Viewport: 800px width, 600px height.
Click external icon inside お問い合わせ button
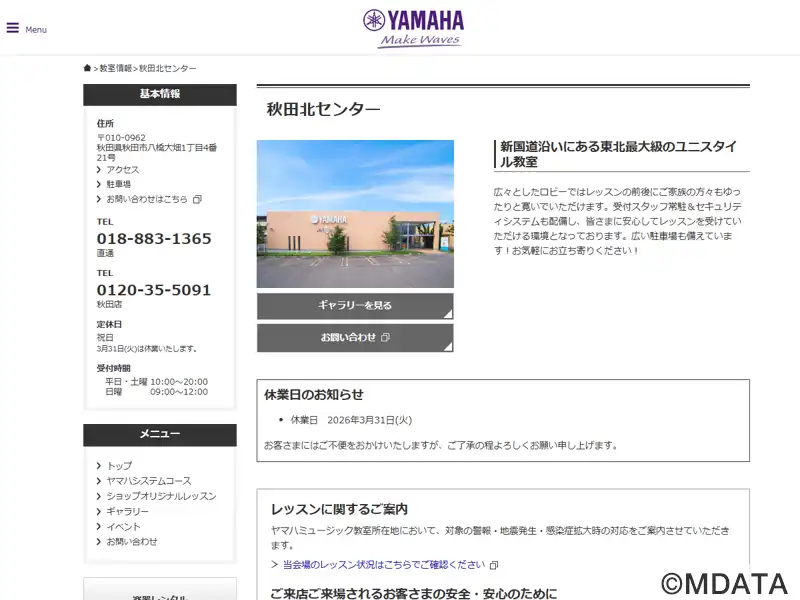pyautogui.click(x=385, y=337)
